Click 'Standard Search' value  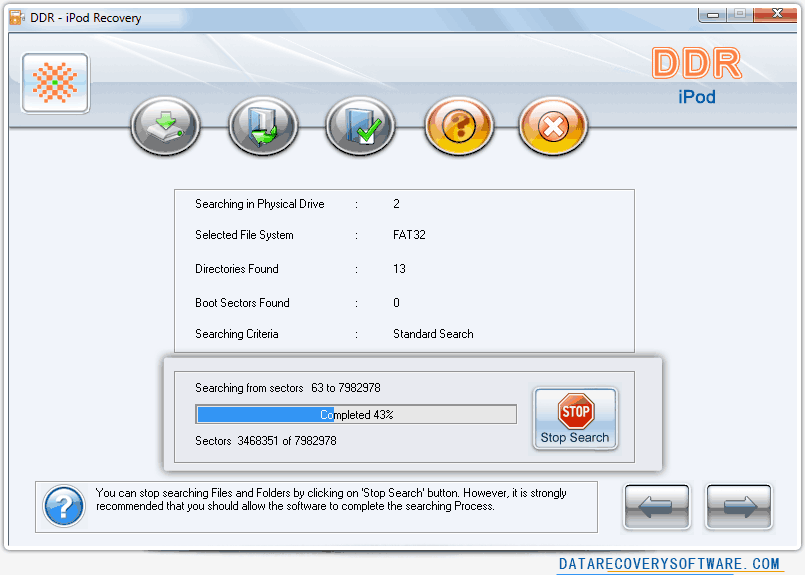point(433,334)
